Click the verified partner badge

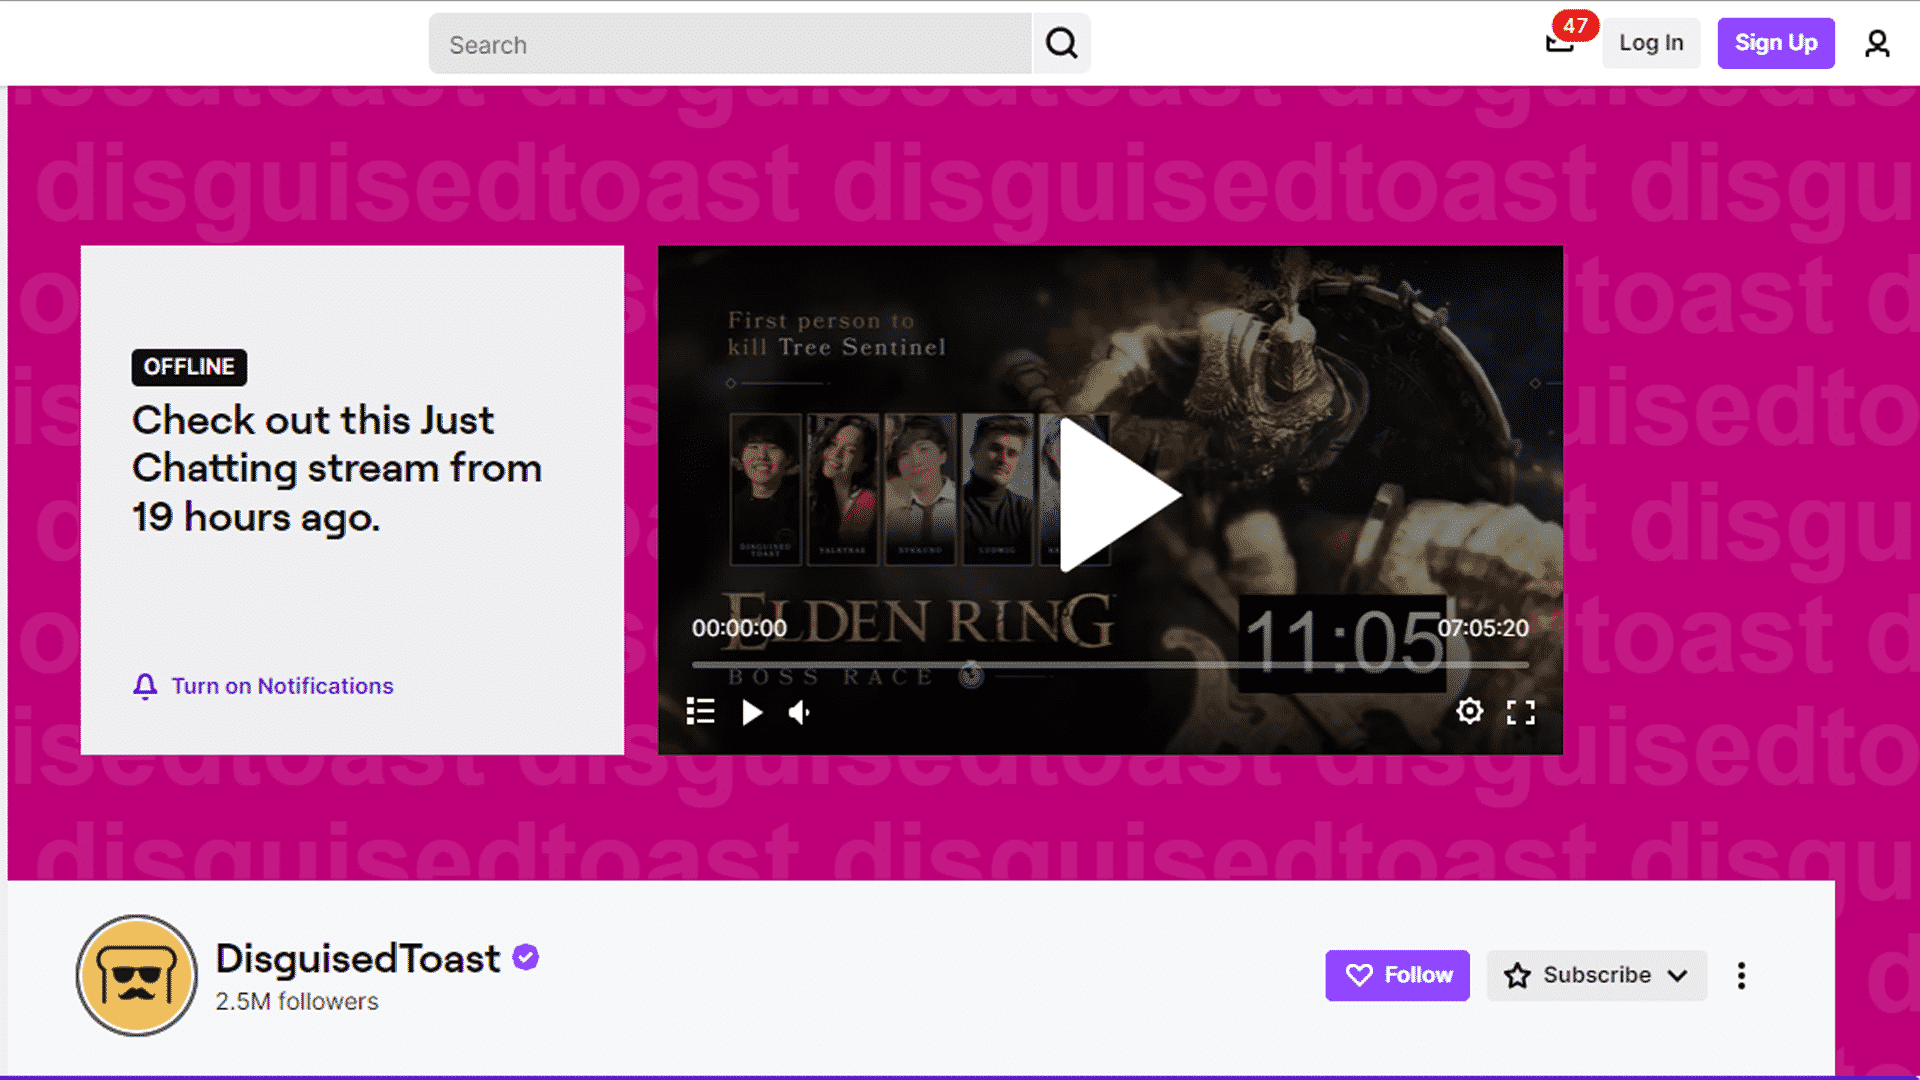526,957
